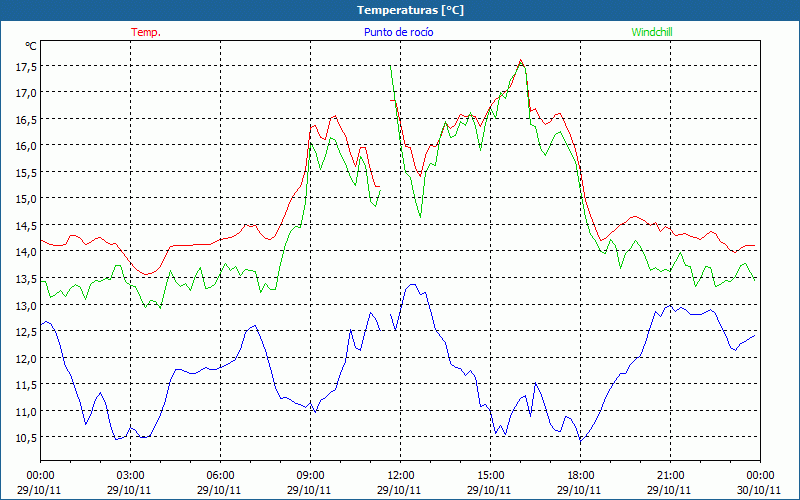Viewport: 800px width, 500px height.
Task: Click the 14,0 y-axis value
Action: pos(27,252)
